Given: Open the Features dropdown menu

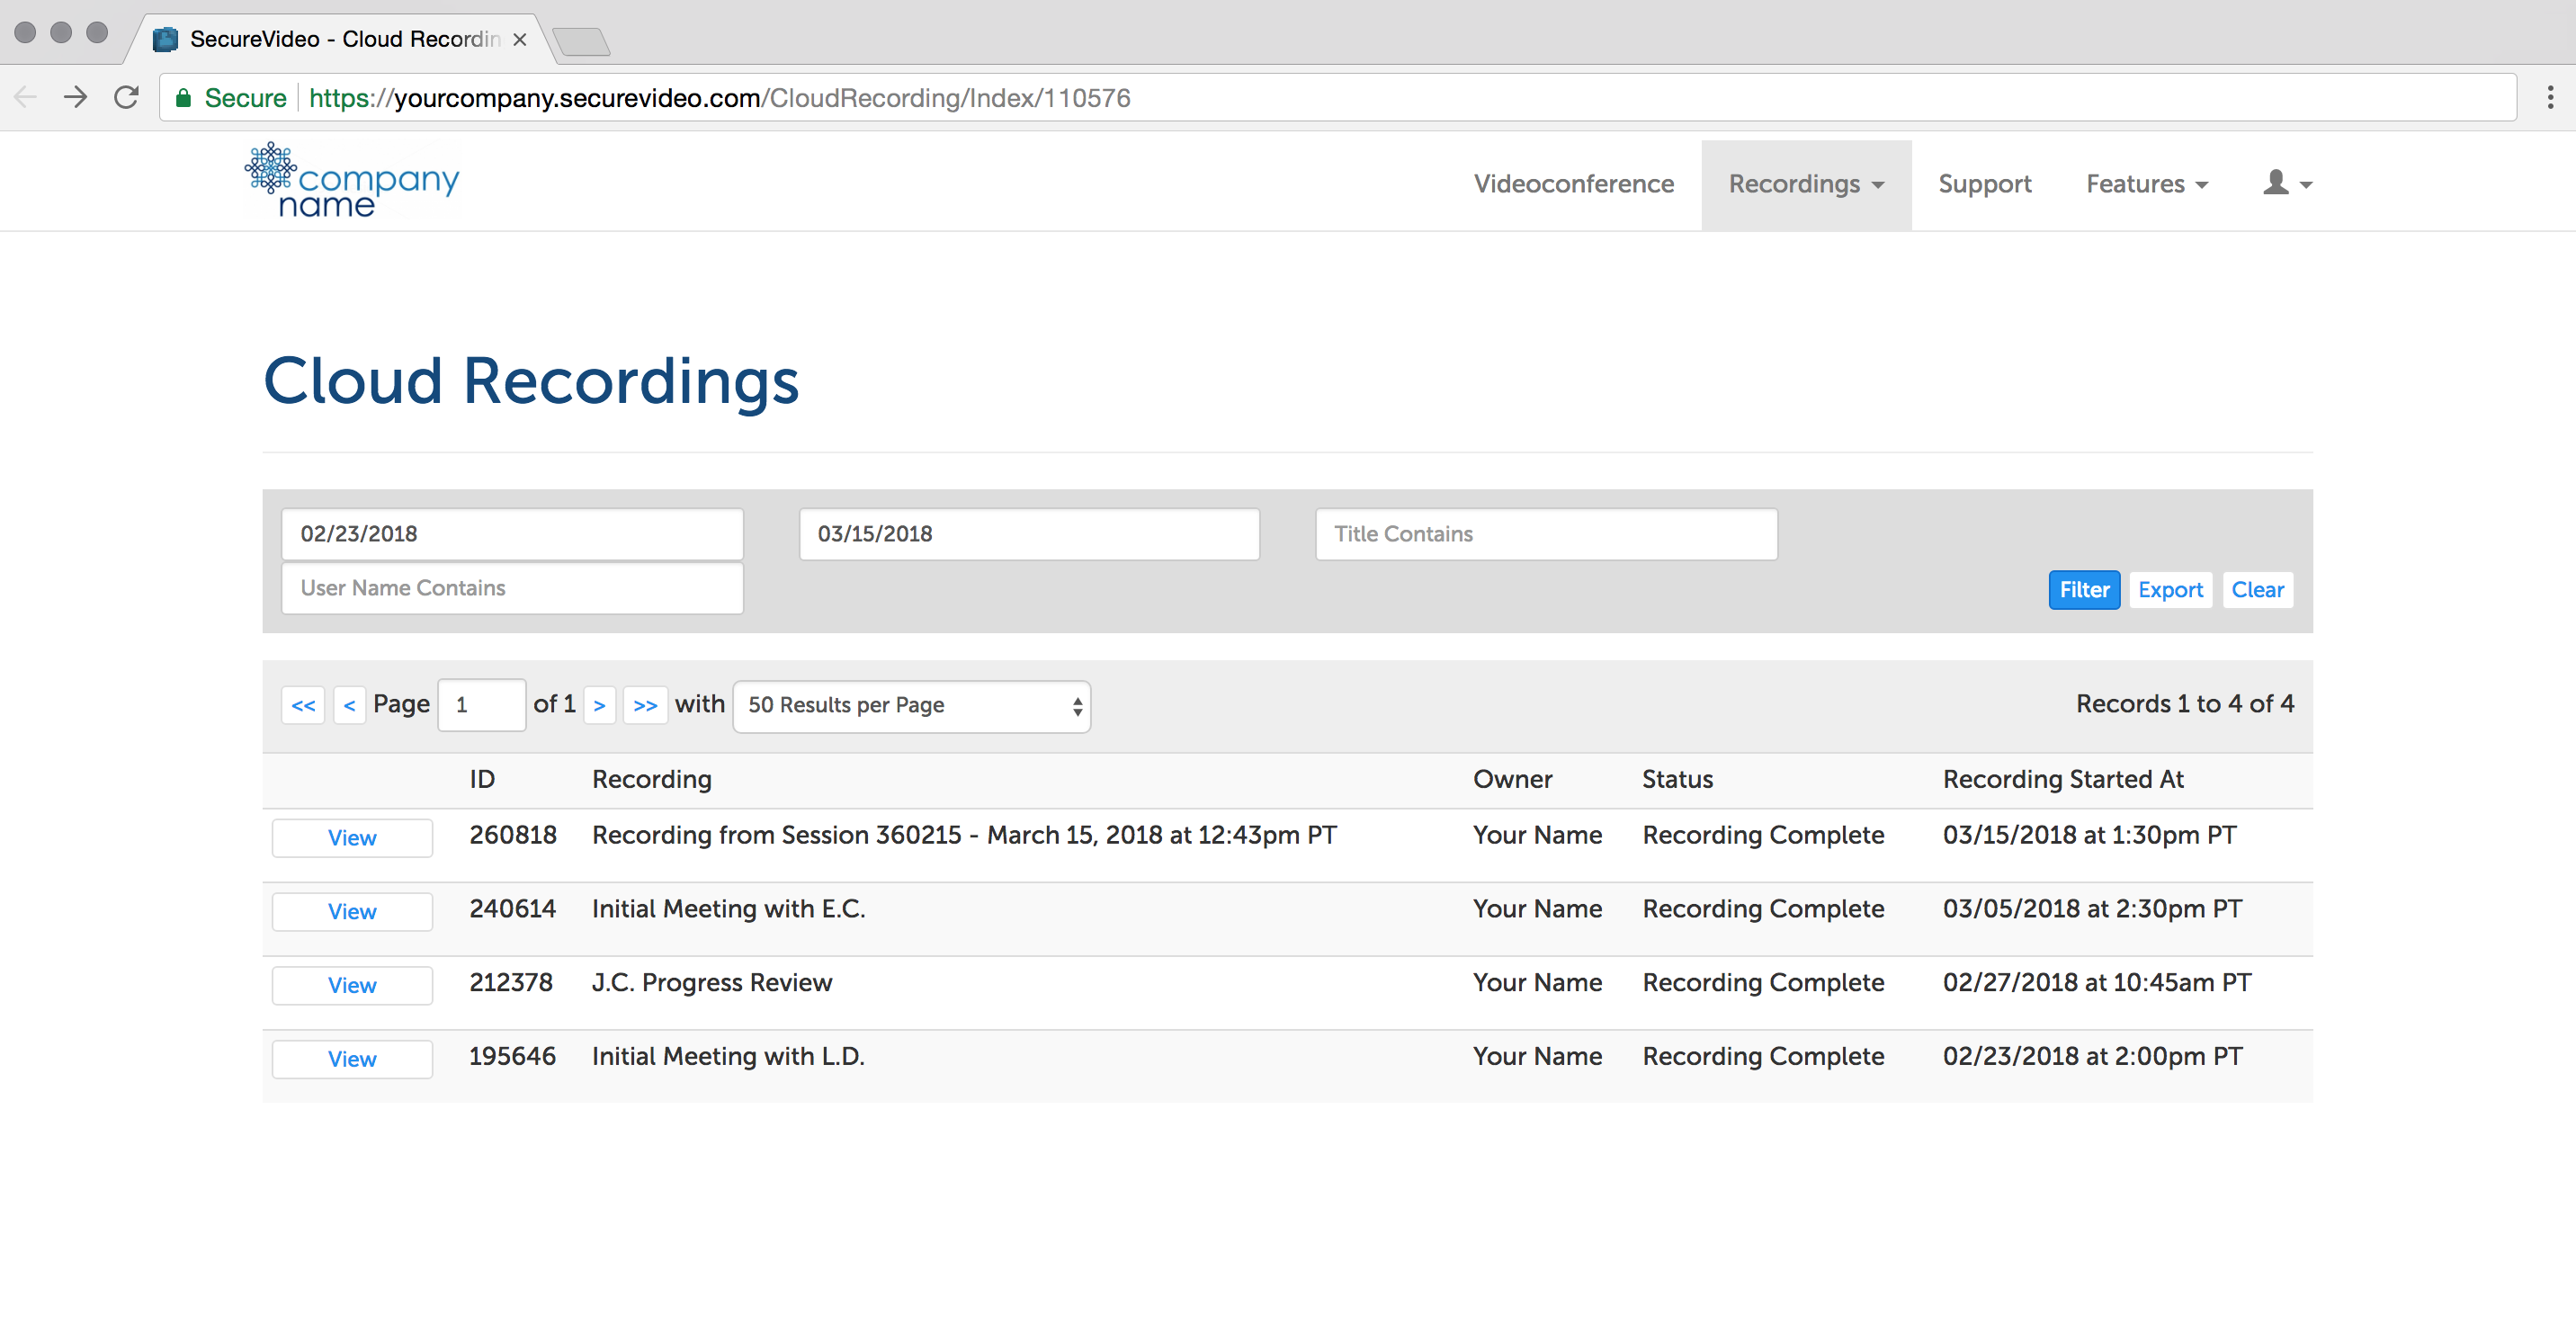Looking at the screenshot, I should pyautogui.click(x=2146, y=184).
